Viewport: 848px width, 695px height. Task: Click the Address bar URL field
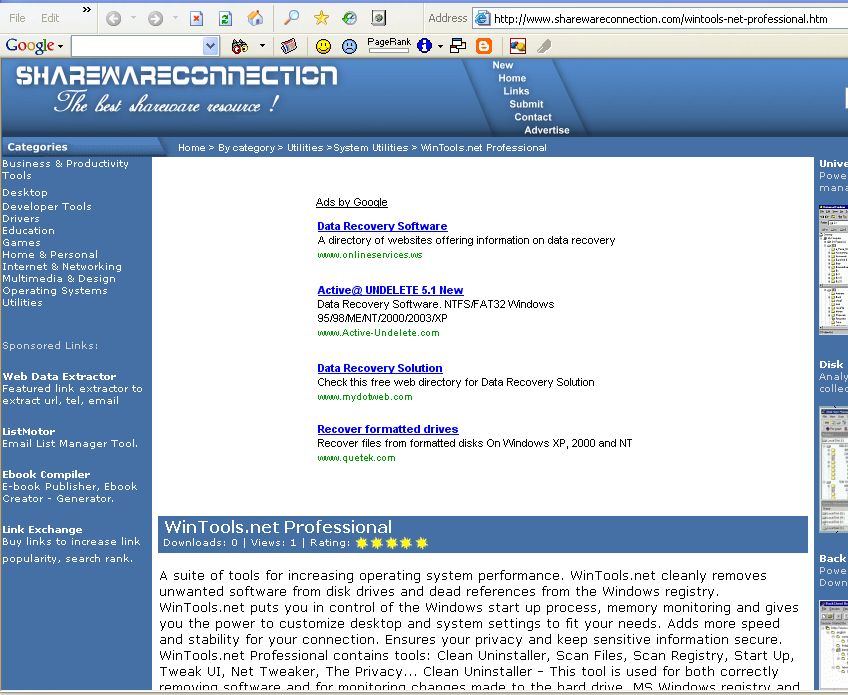(x=660, y=19)
